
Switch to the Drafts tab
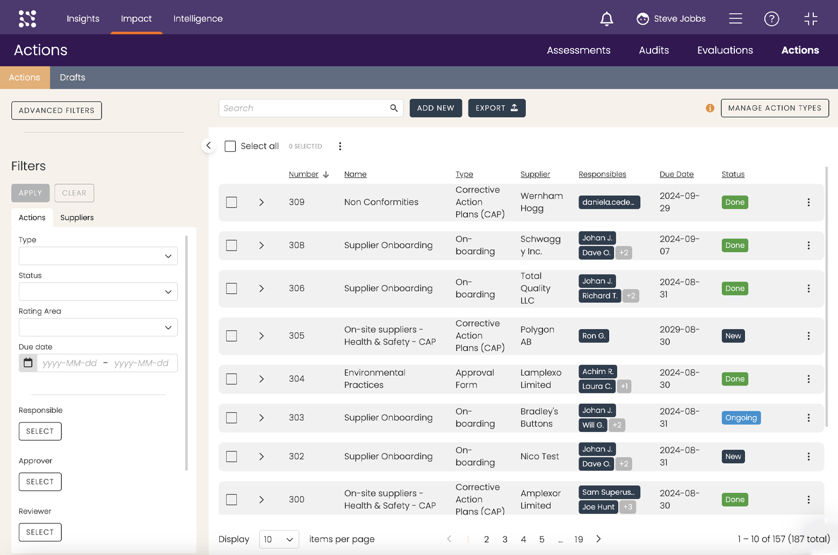pos(72,78)
